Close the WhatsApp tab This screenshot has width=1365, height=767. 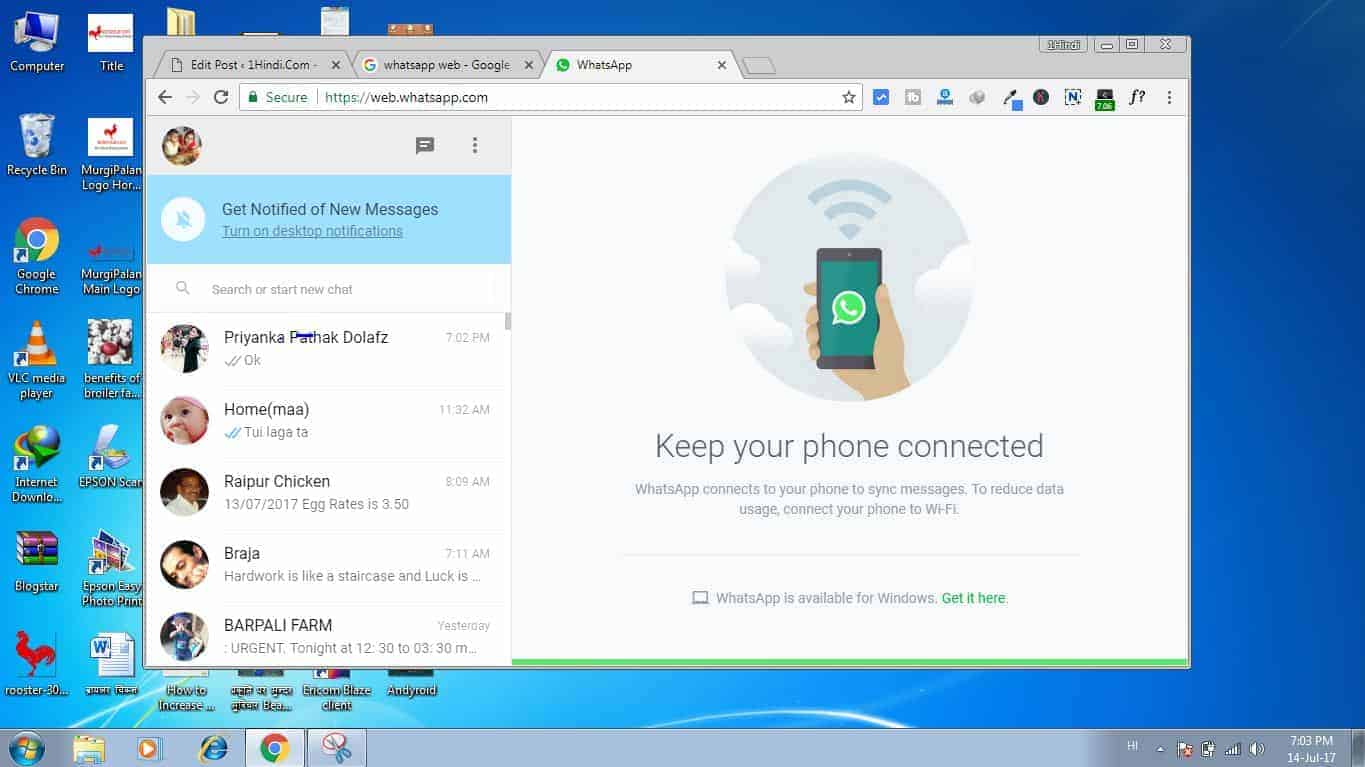point(722,65)
